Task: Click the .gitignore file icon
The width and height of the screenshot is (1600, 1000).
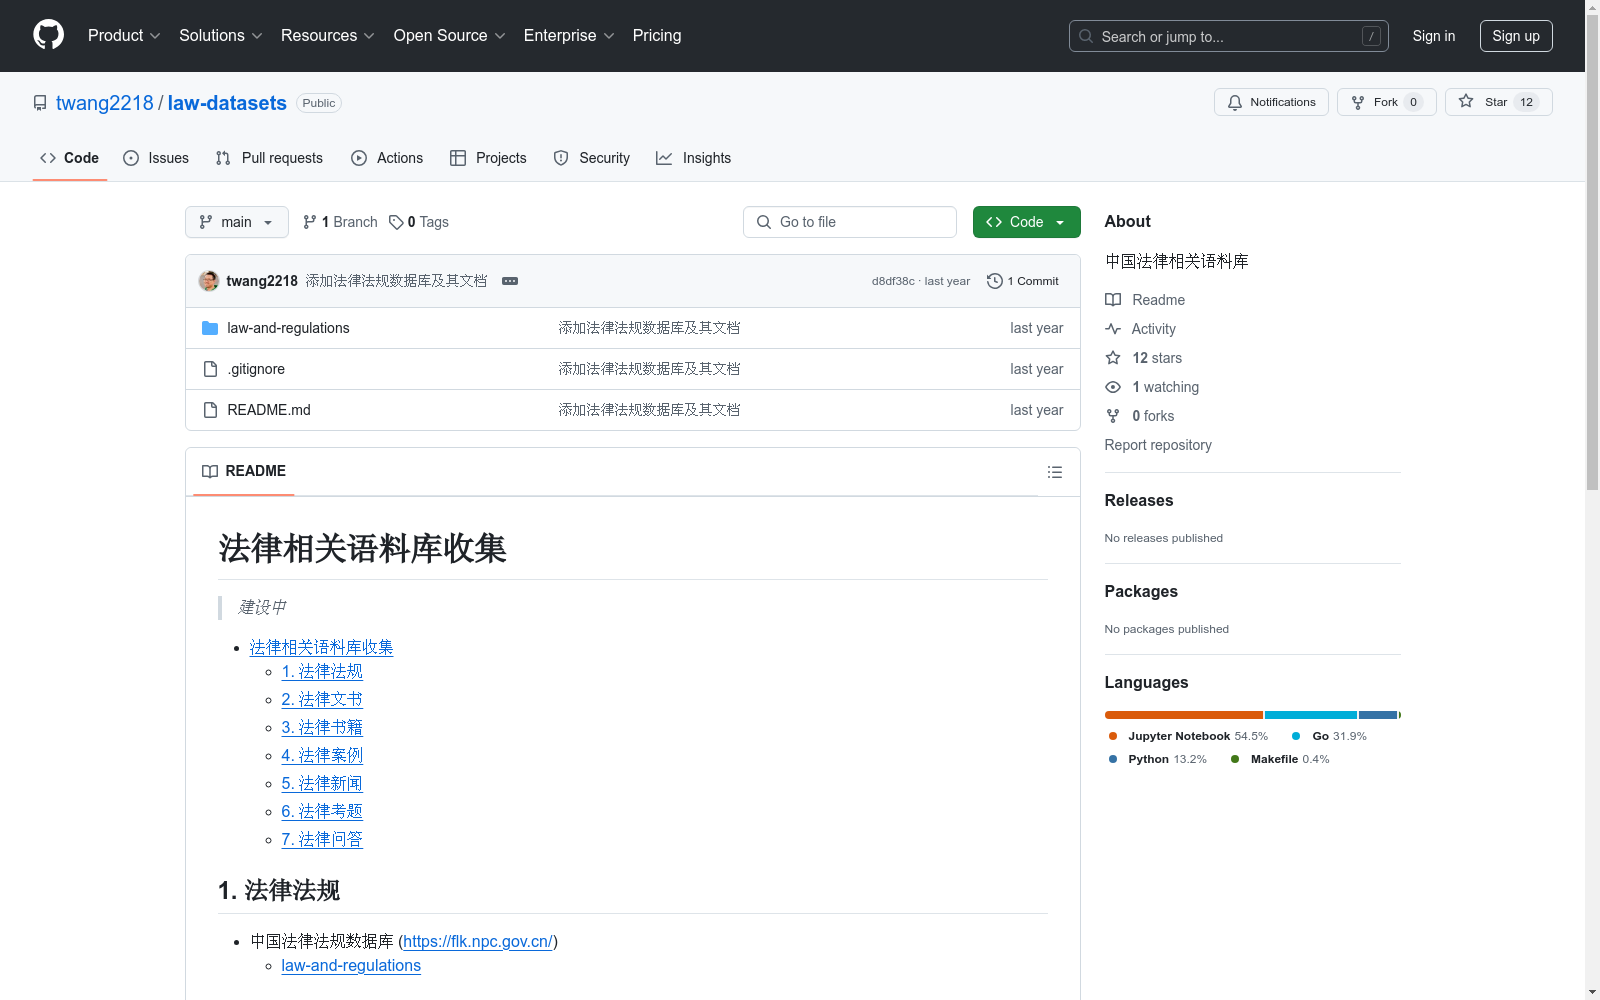Action: 210,369
